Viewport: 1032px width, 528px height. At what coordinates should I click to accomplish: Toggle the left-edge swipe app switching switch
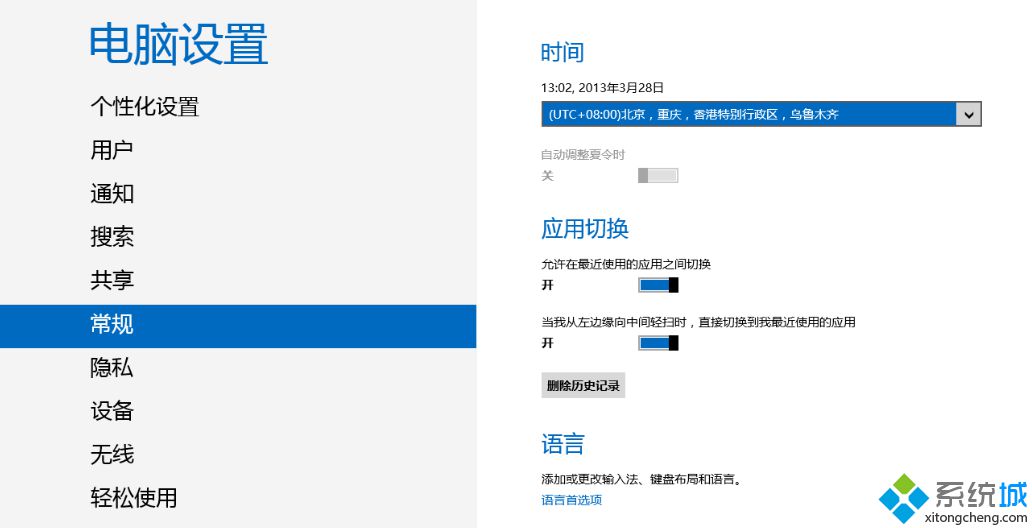[x=658, y=343]
